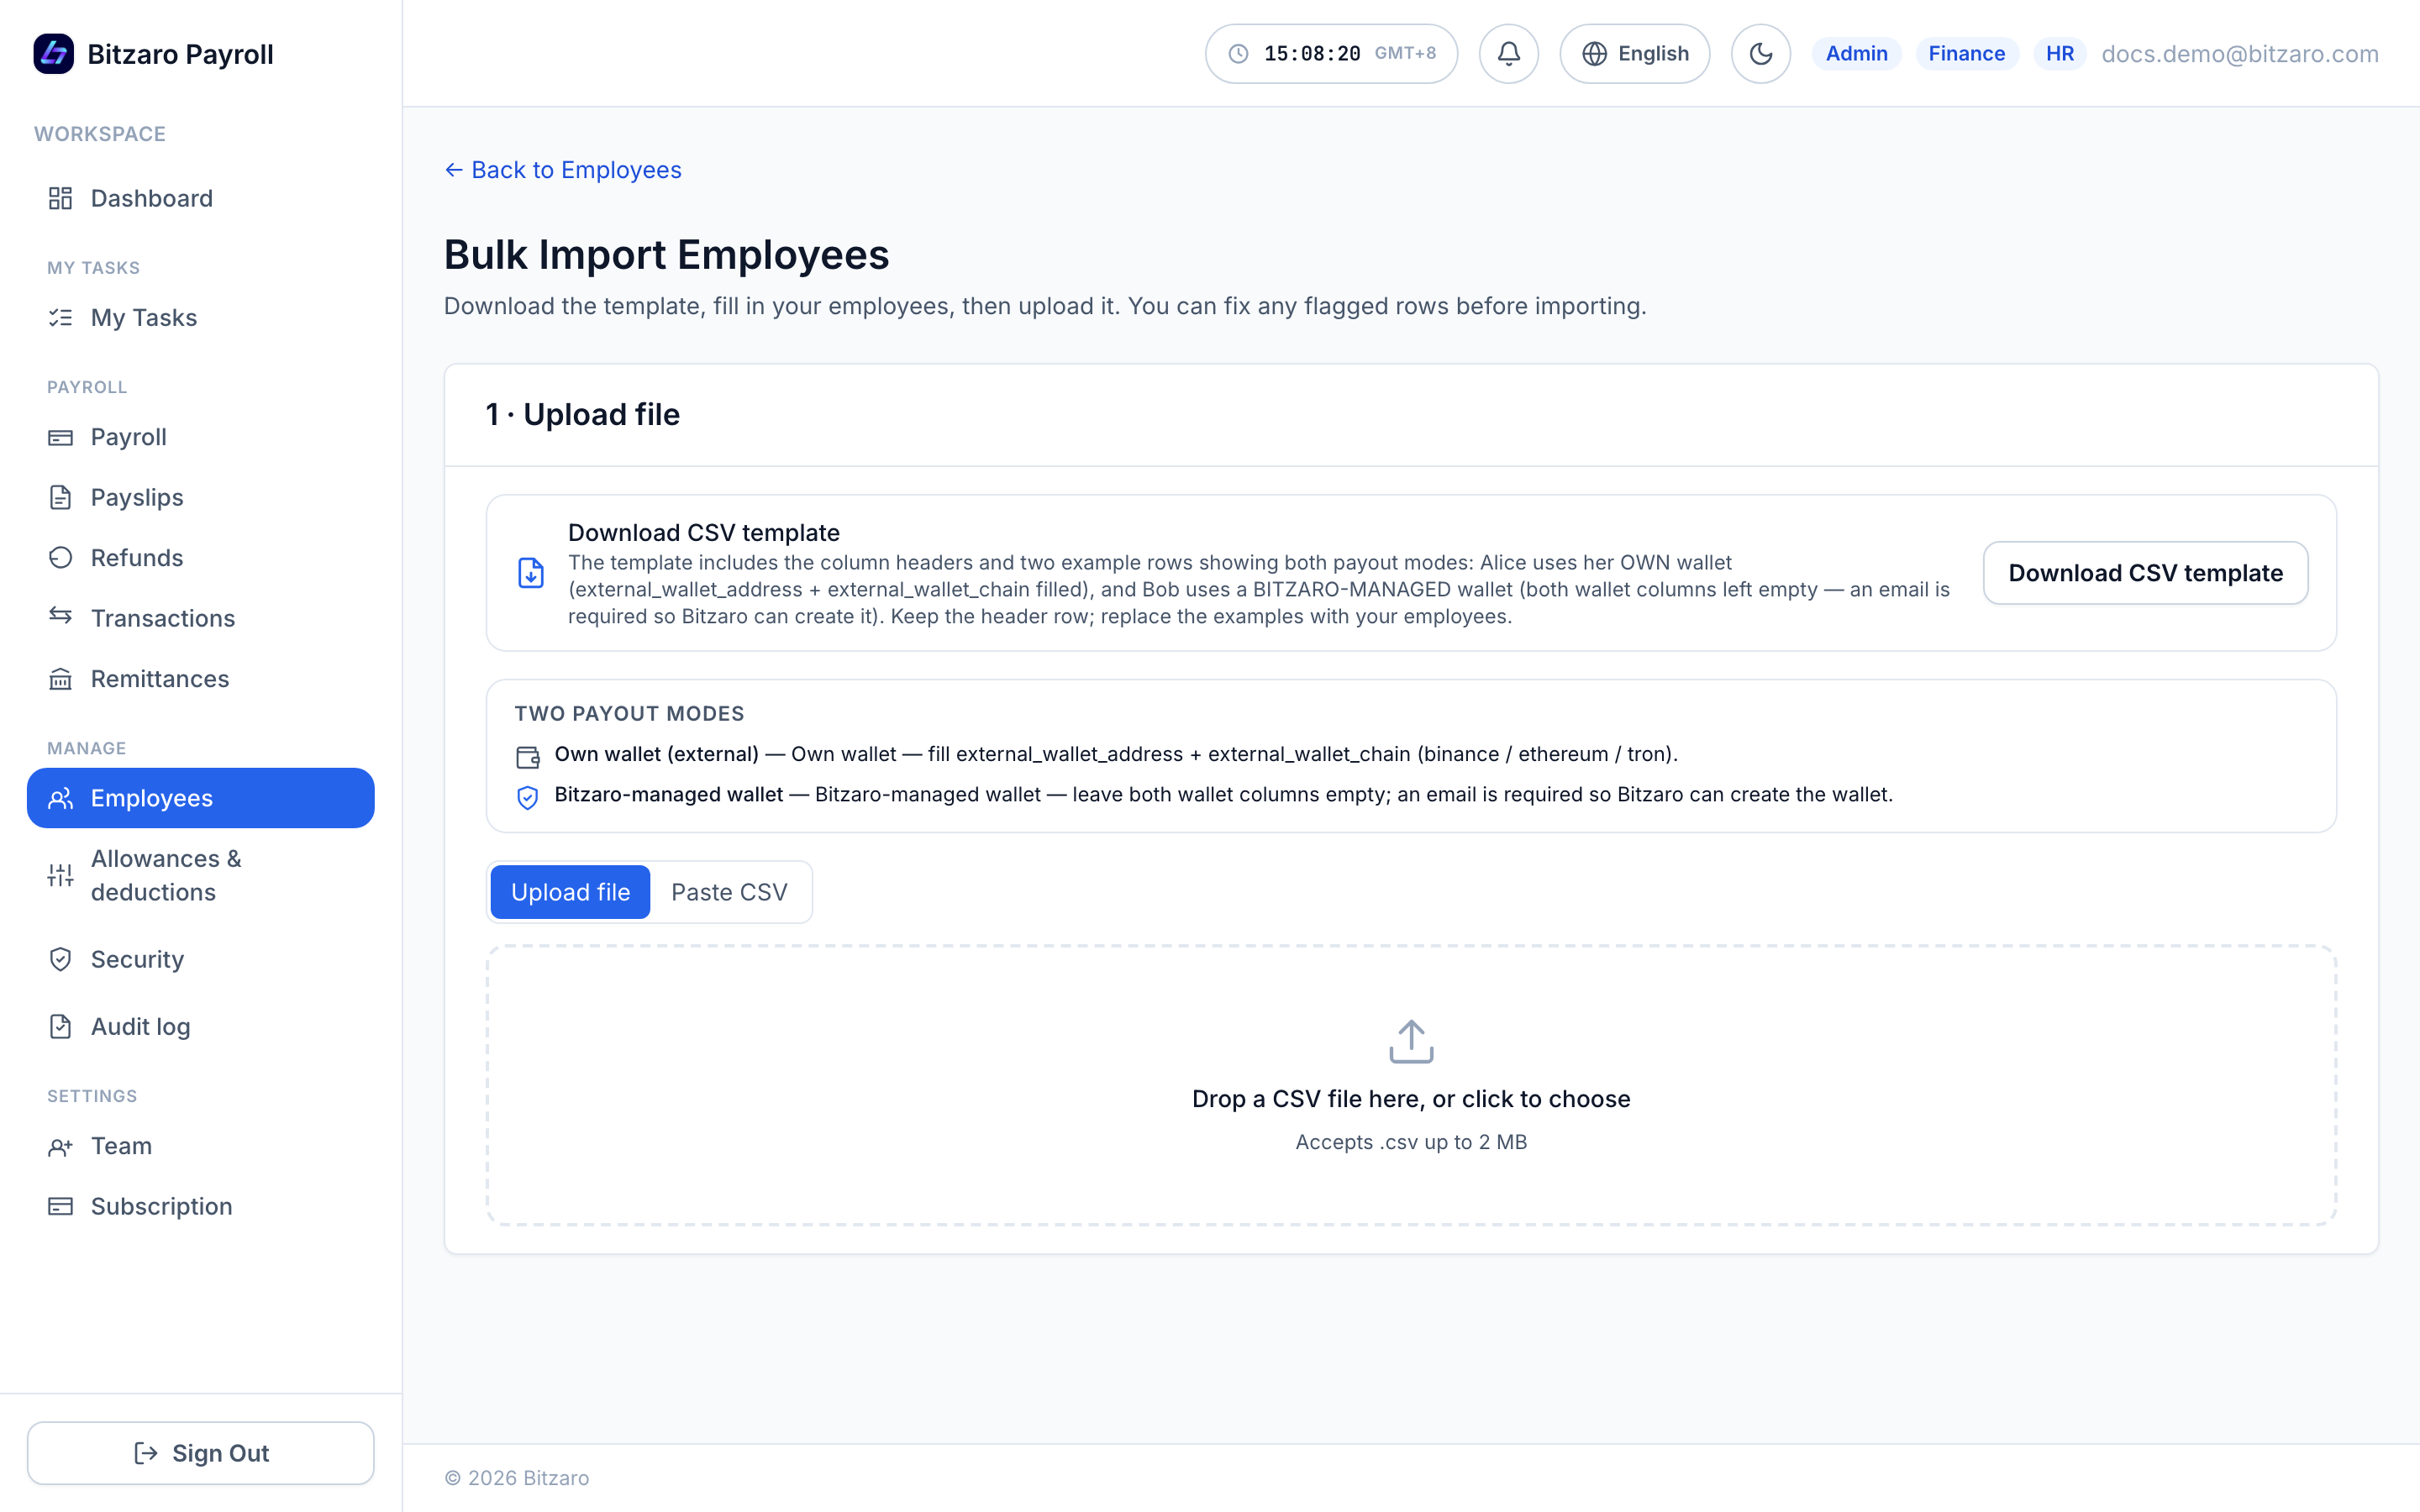The height and width of the screenshot is (1512, 2420).
Task: Click the Team add-user icon
Action: pyautogui.click(x=60, y=1147)
